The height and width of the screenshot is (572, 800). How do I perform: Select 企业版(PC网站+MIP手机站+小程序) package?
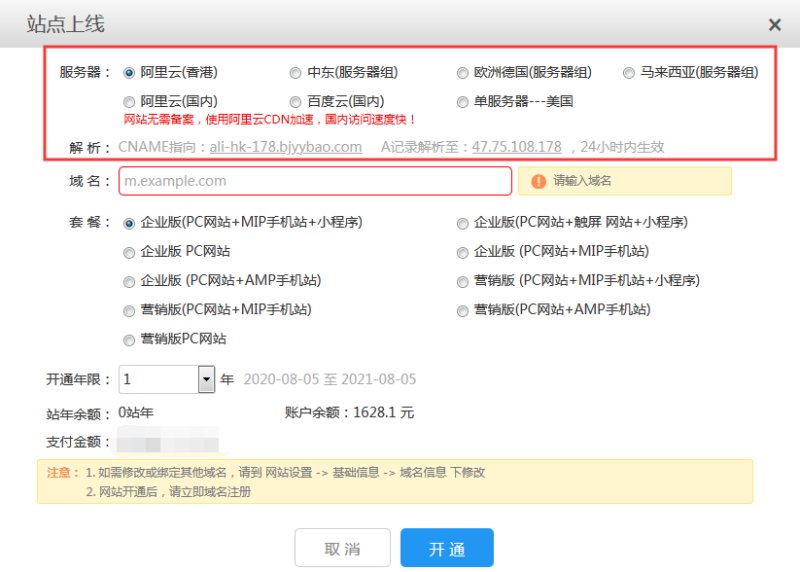129,223
